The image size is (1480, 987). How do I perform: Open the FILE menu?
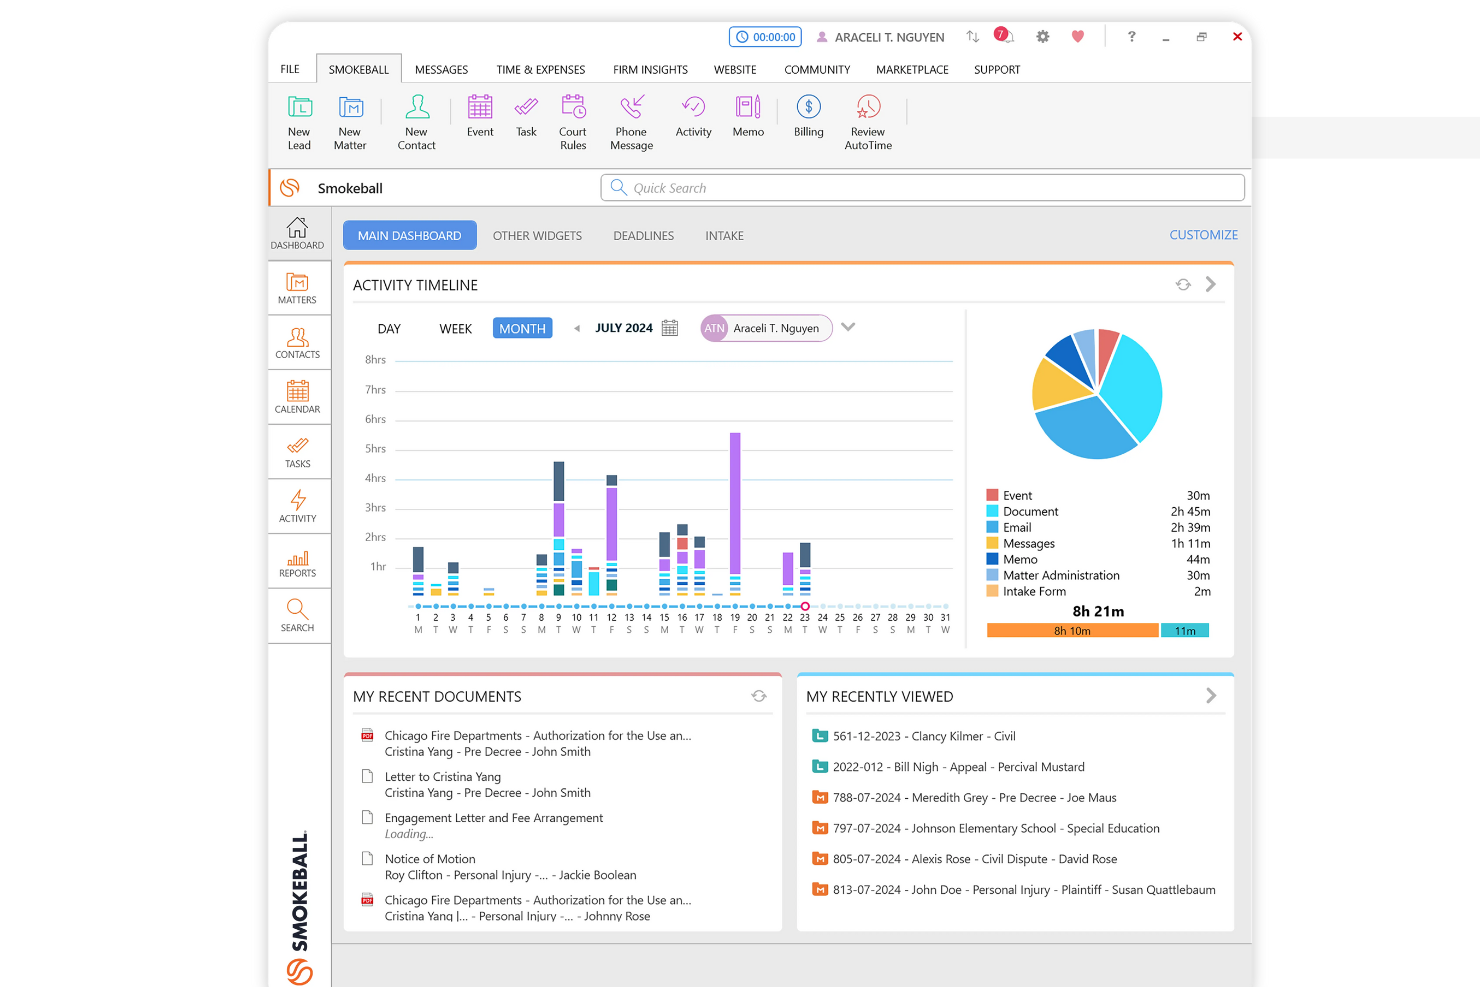click(290, 70)
